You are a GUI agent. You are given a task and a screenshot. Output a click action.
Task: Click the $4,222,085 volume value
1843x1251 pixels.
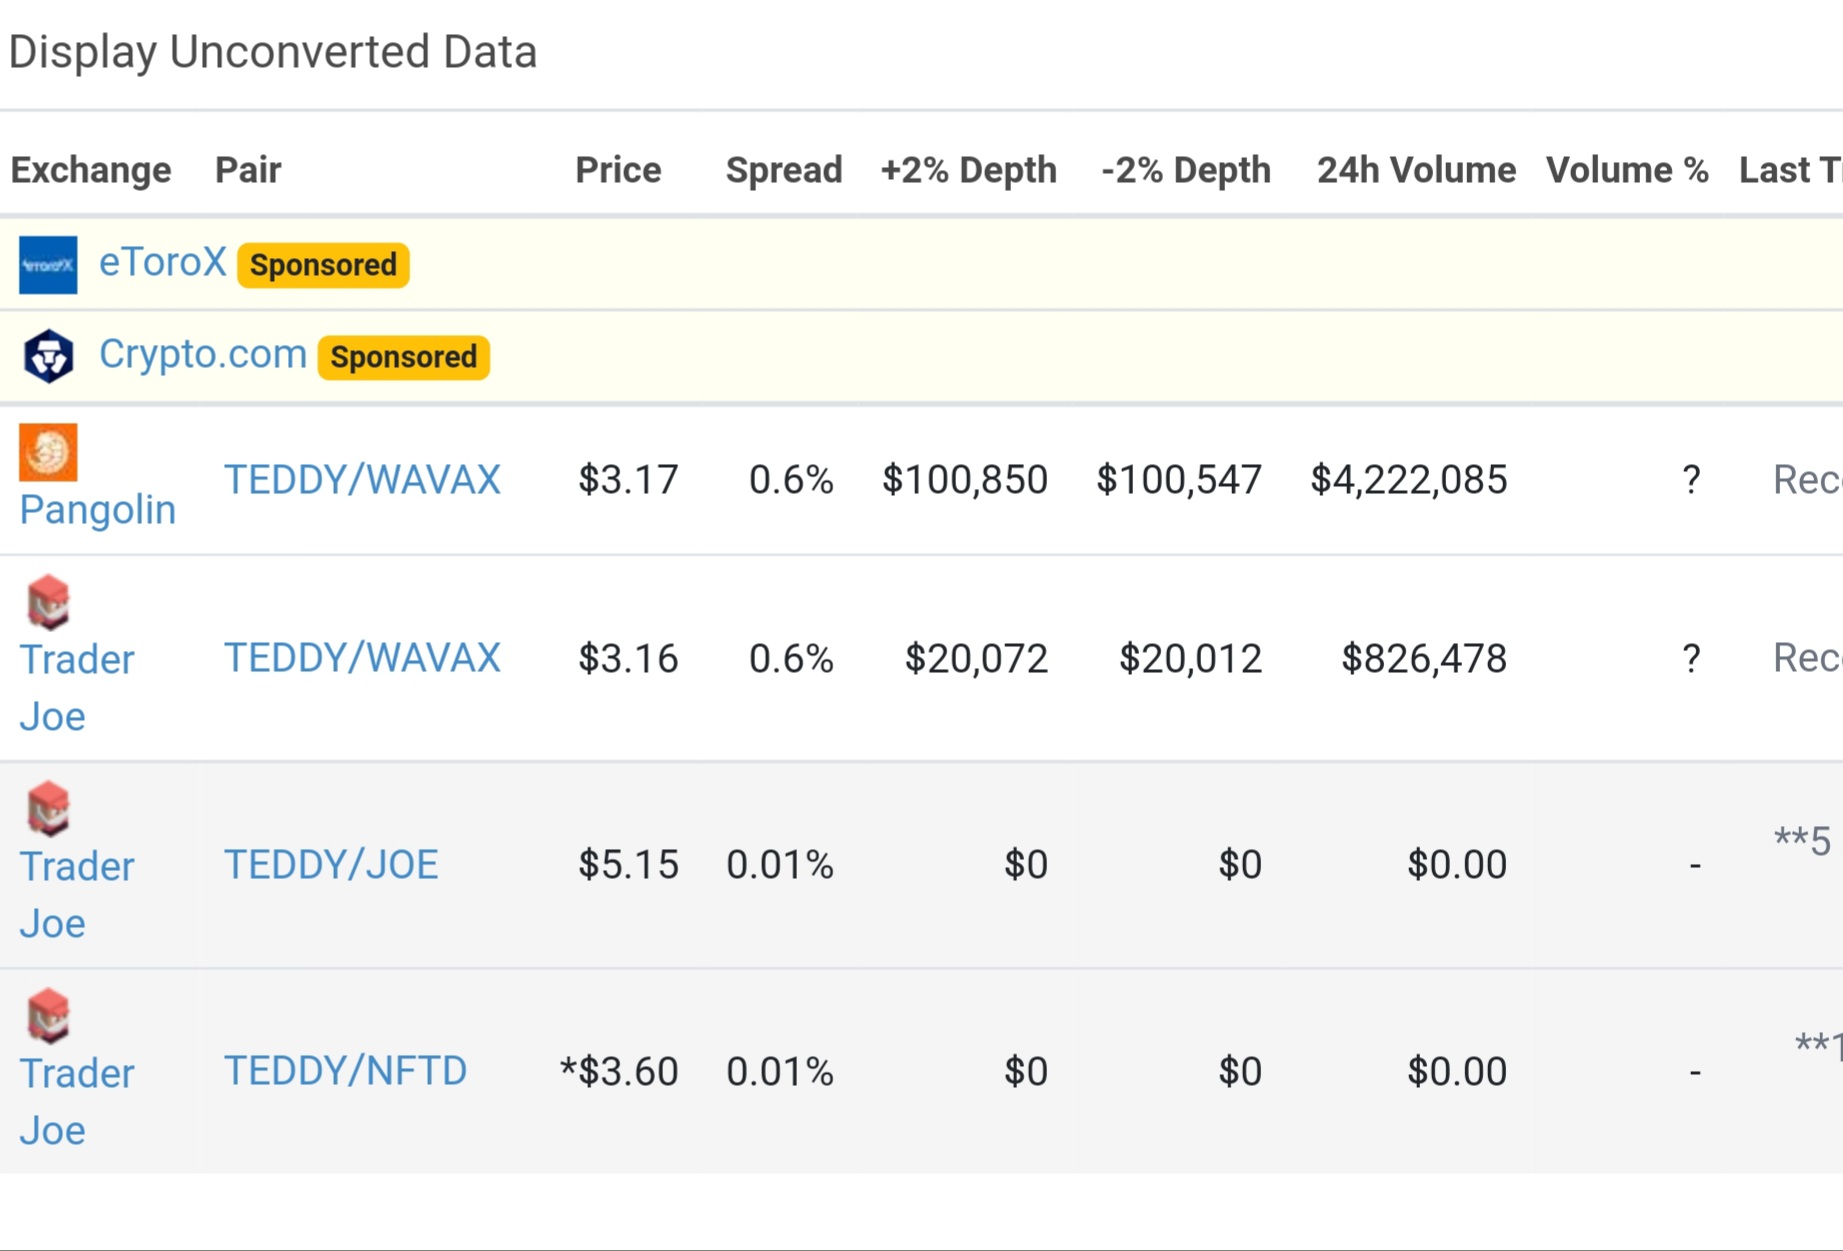tap(1408, 480)
